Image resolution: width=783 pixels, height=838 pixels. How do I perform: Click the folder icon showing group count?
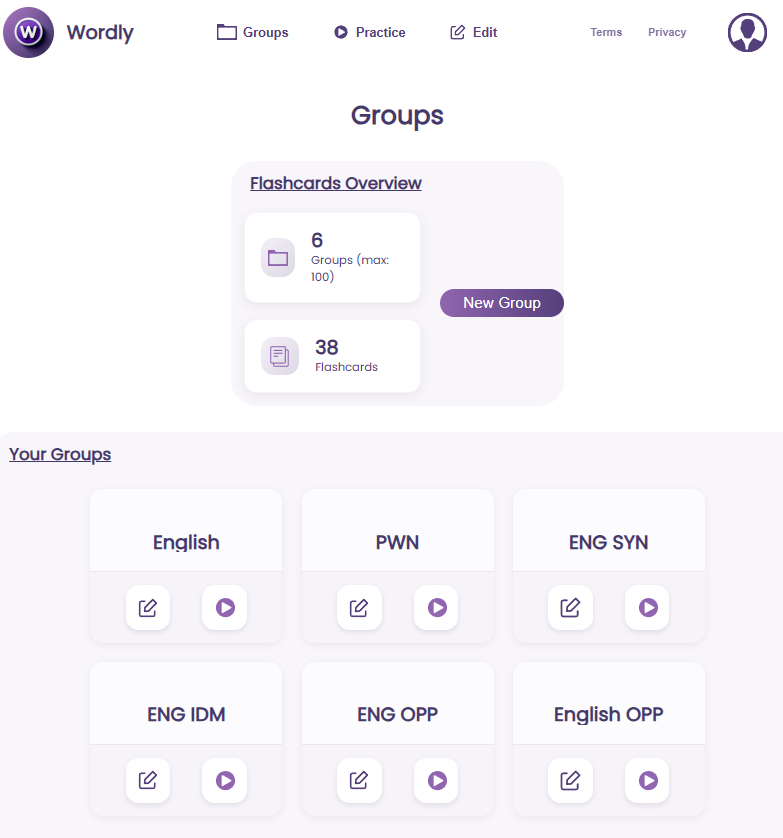coord(278,257)
